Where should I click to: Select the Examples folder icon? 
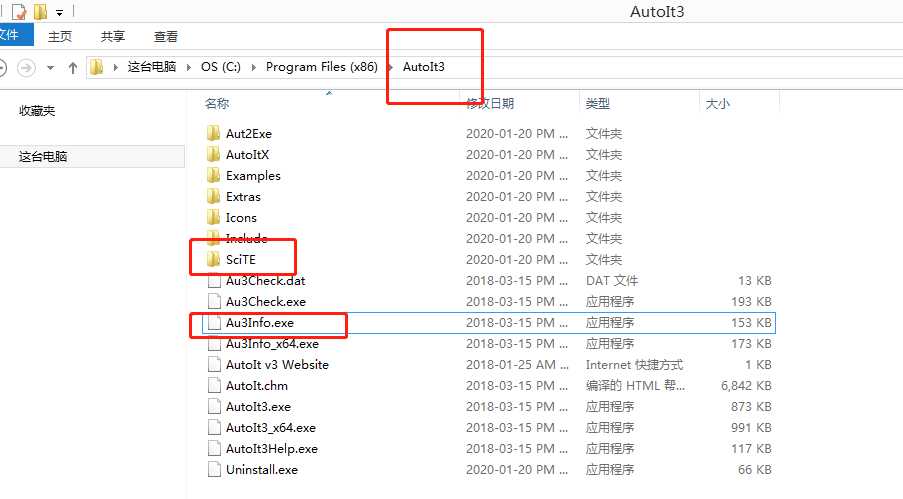point(213,176)
